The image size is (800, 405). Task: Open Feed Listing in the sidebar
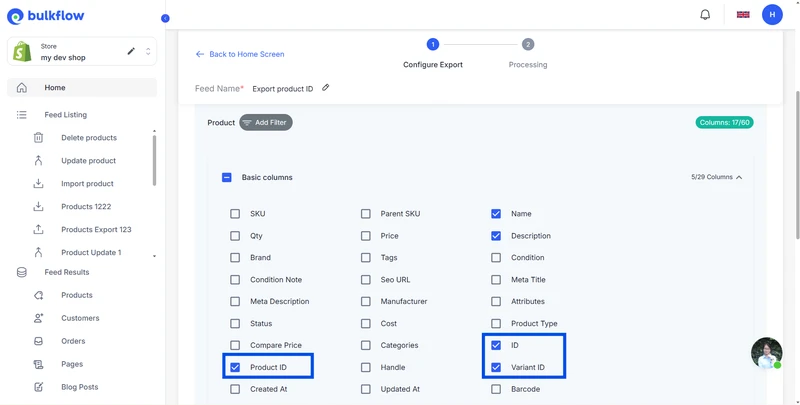65,115
